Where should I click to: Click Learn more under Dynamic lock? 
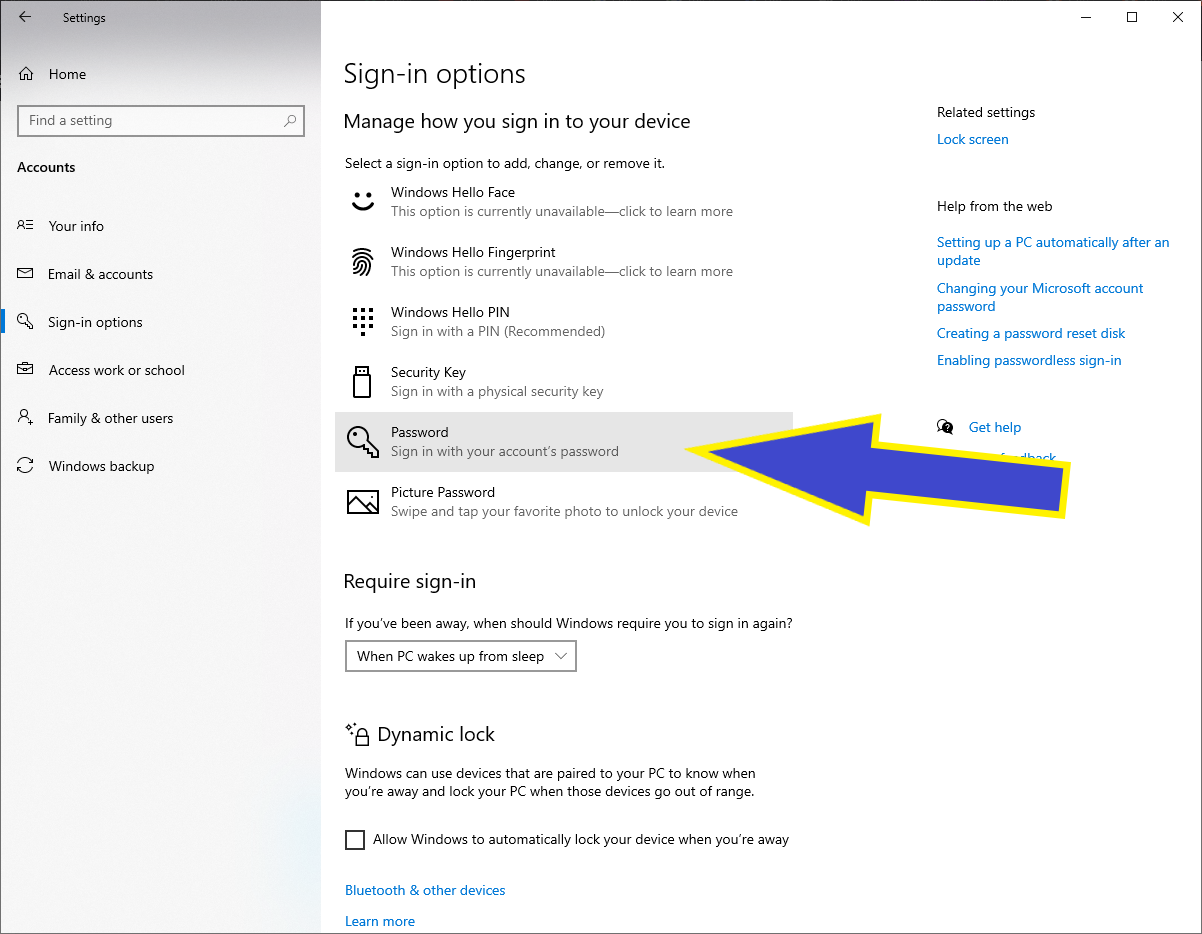(380, 922)
